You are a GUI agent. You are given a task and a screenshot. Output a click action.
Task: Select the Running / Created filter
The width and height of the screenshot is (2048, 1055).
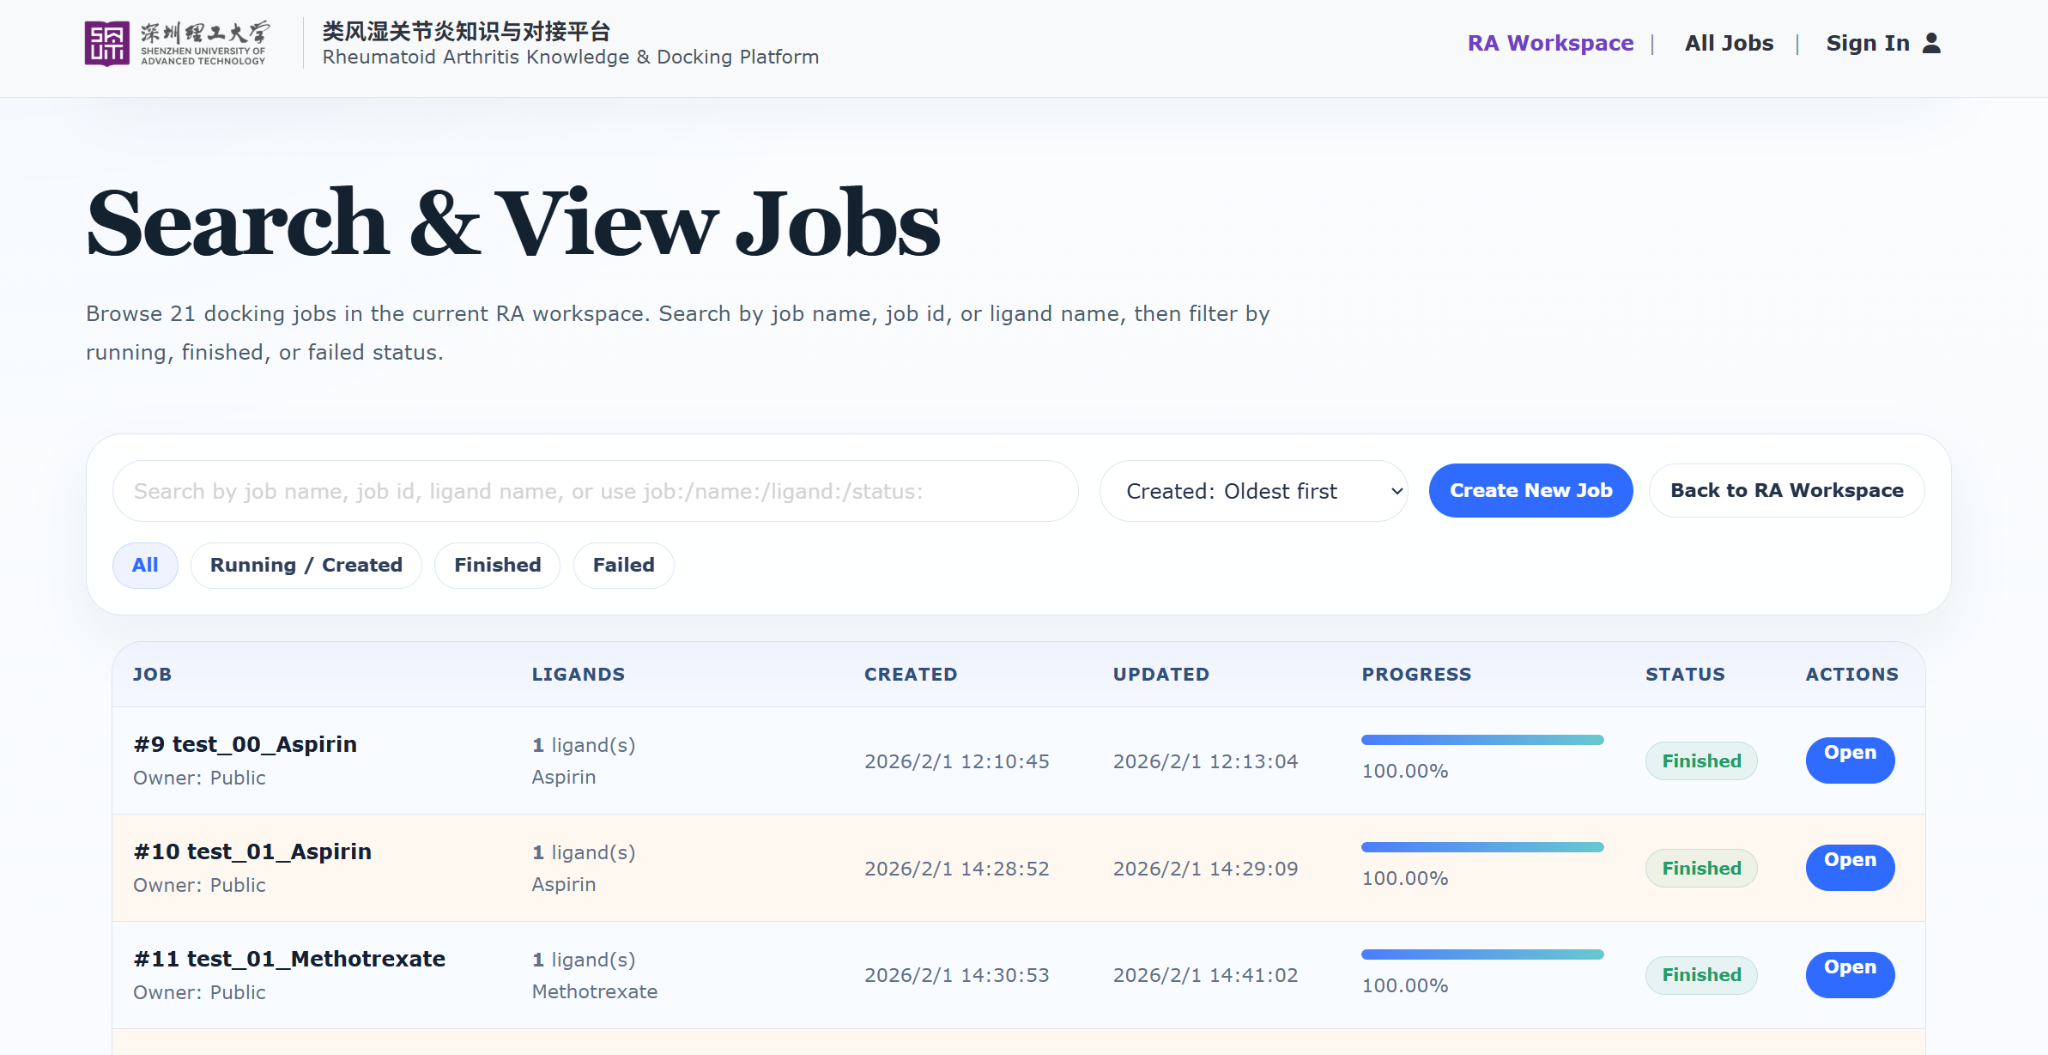click(x=306, y=565)
